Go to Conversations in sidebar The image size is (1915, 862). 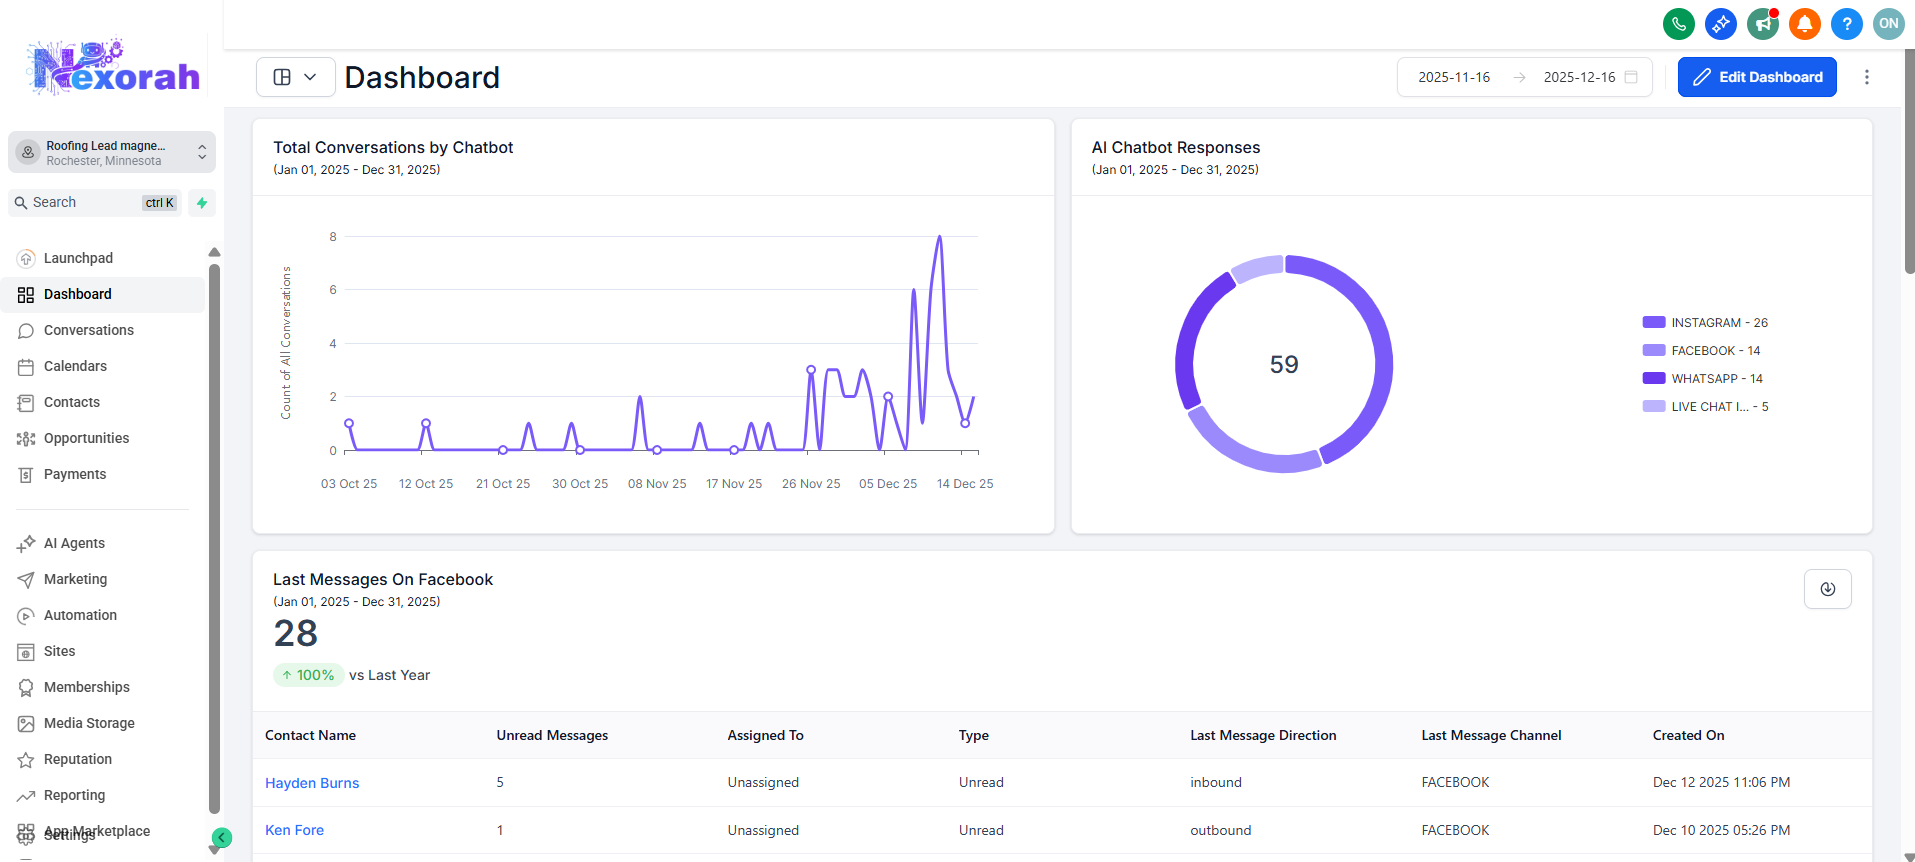[x=88, y=330]
